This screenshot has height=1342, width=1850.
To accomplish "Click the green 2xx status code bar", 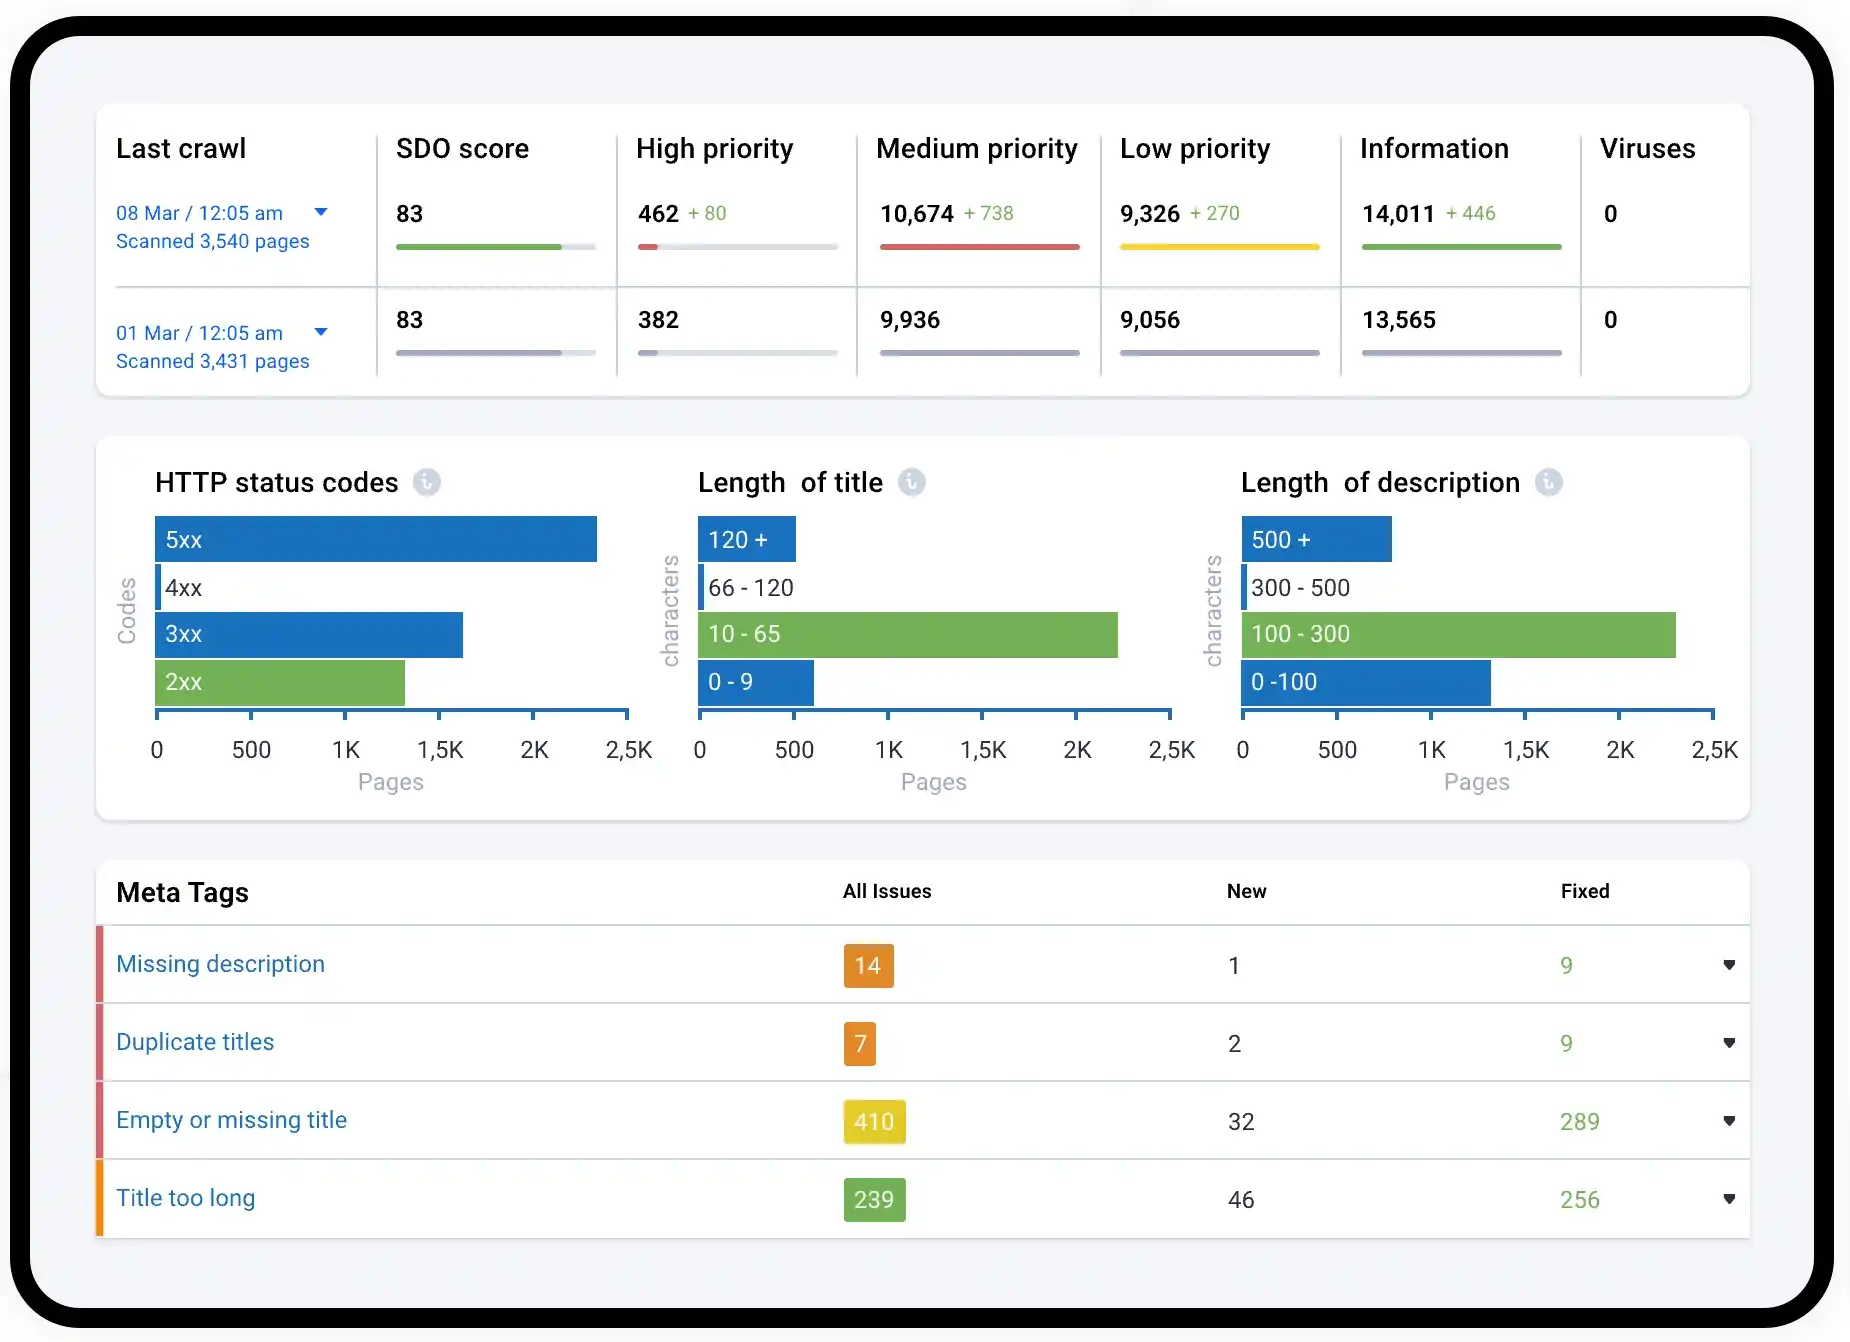I will coord(280,683).
